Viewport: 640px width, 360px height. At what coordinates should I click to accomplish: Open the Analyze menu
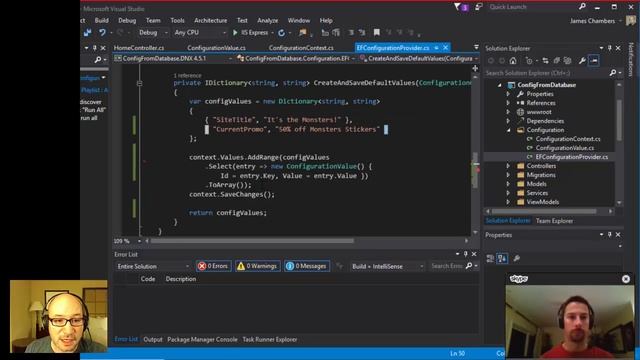tap(268, 20)
